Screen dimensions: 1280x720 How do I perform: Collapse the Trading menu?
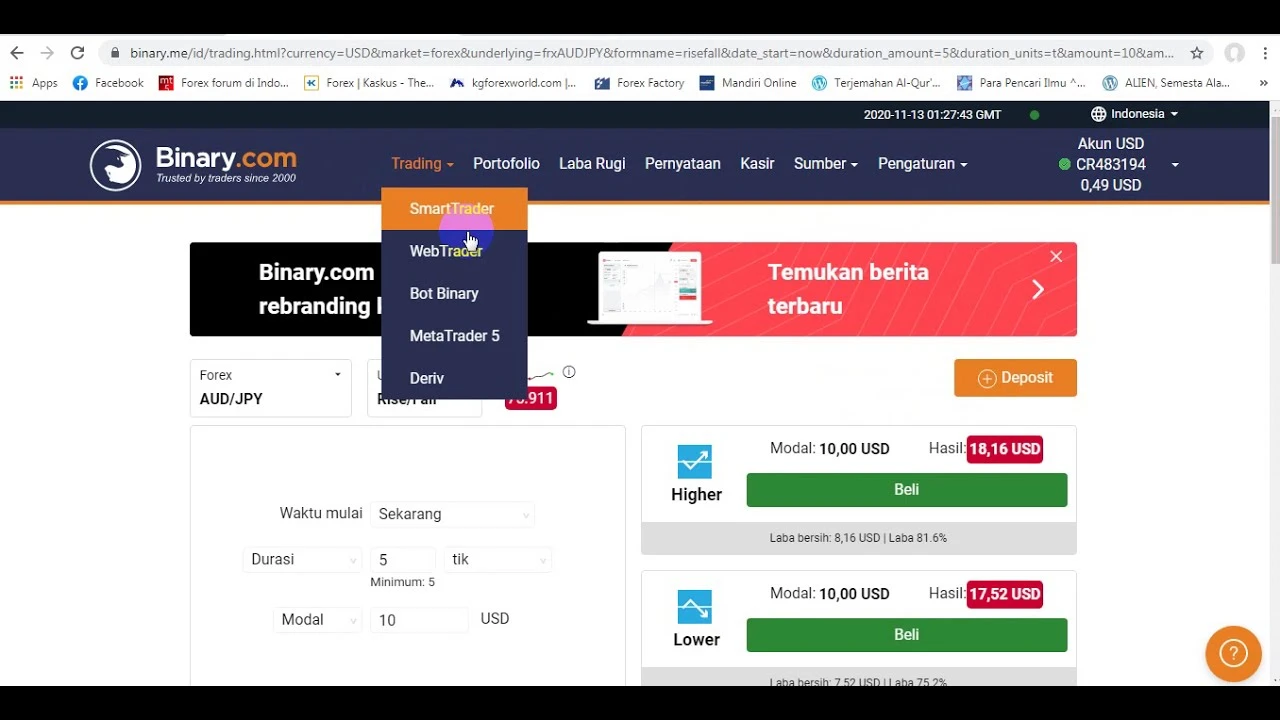422,164
